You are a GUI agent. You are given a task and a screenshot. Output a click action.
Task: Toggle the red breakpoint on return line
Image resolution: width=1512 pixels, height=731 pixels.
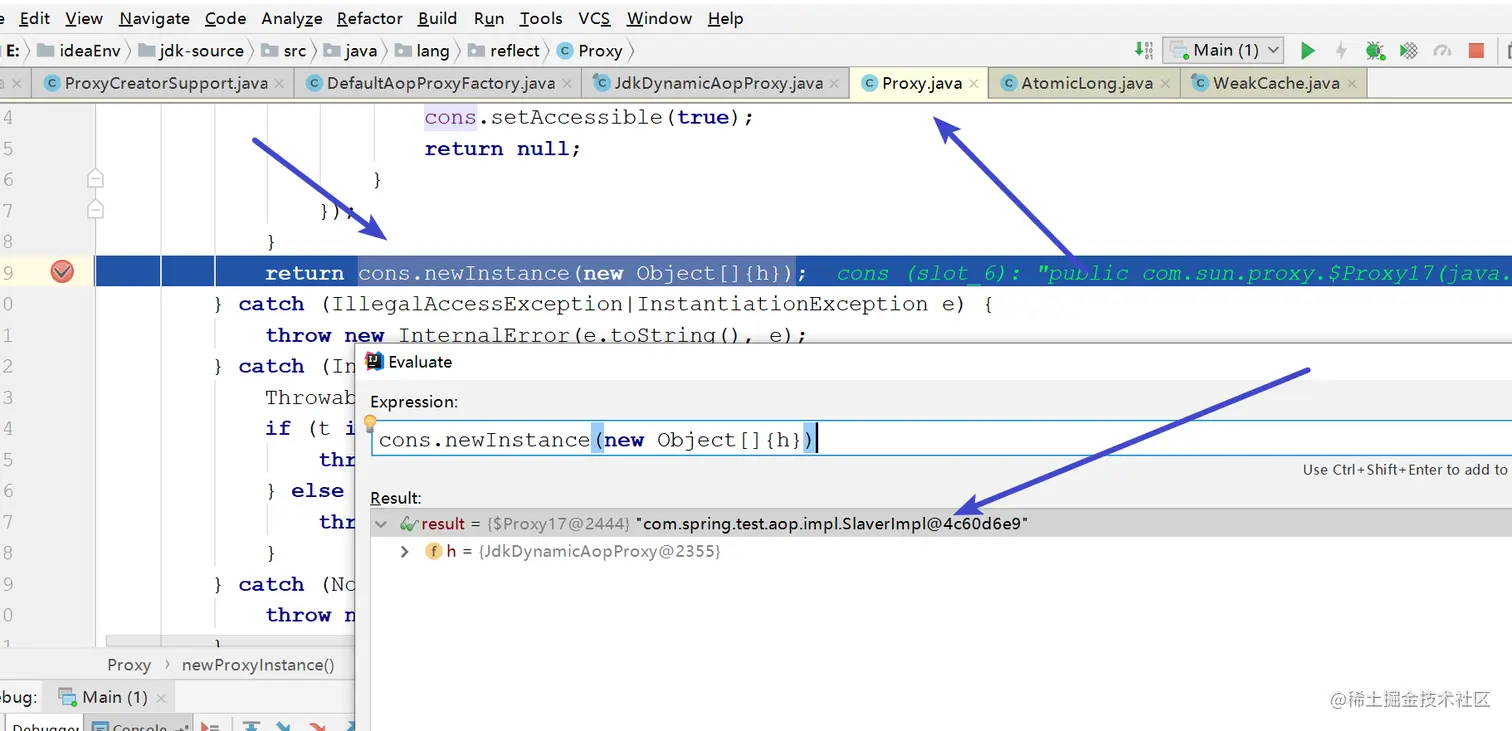(62, 272)
